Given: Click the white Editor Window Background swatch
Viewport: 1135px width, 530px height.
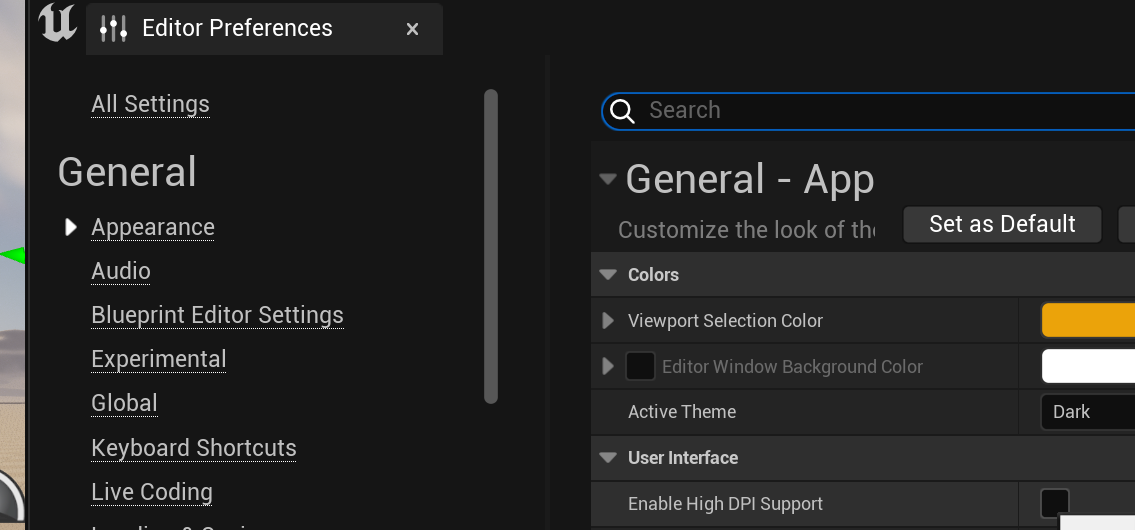Looking at the screenshot, I should point(1087,367).
